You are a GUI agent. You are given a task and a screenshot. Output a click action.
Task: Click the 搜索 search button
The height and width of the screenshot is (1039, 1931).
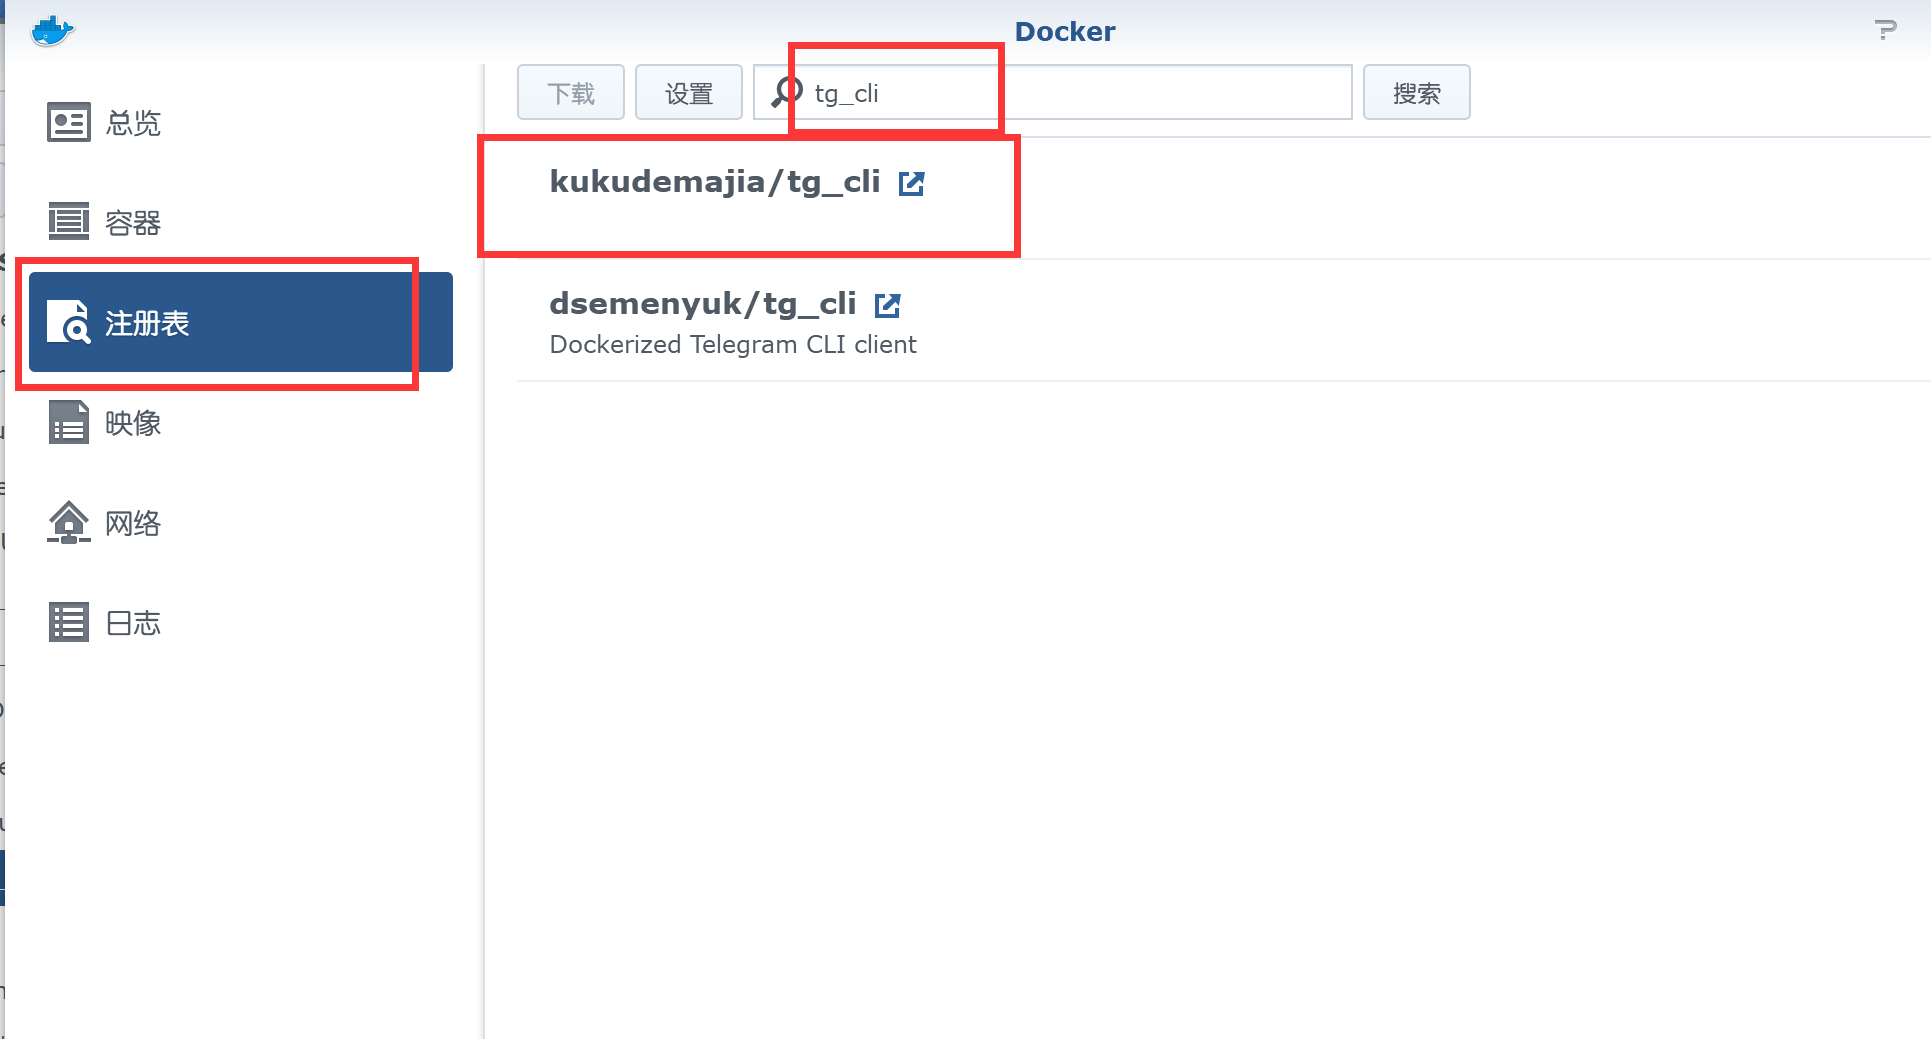[x=1417, y=93]
